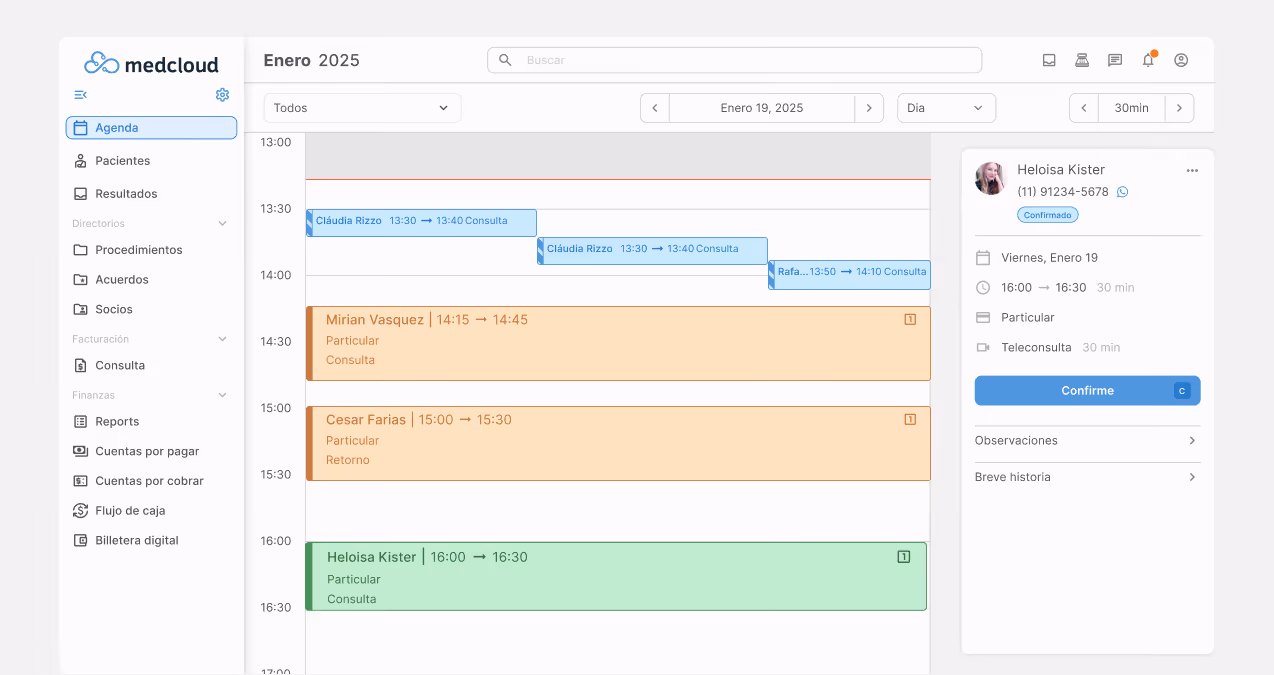Click the search magnifier icon
This screenshot has width=1274, height=675.
(x=505, y=60)
